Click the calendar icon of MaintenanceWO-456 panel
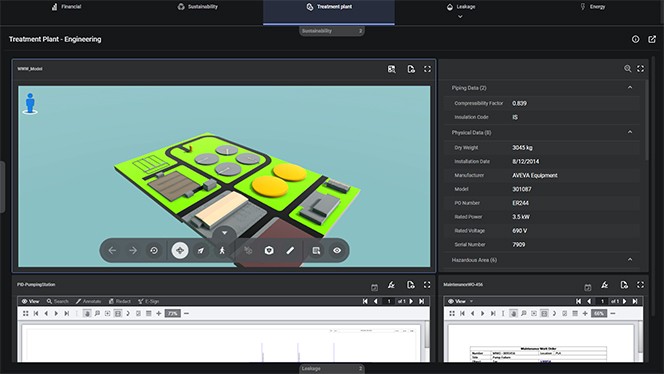 [588, 287]
